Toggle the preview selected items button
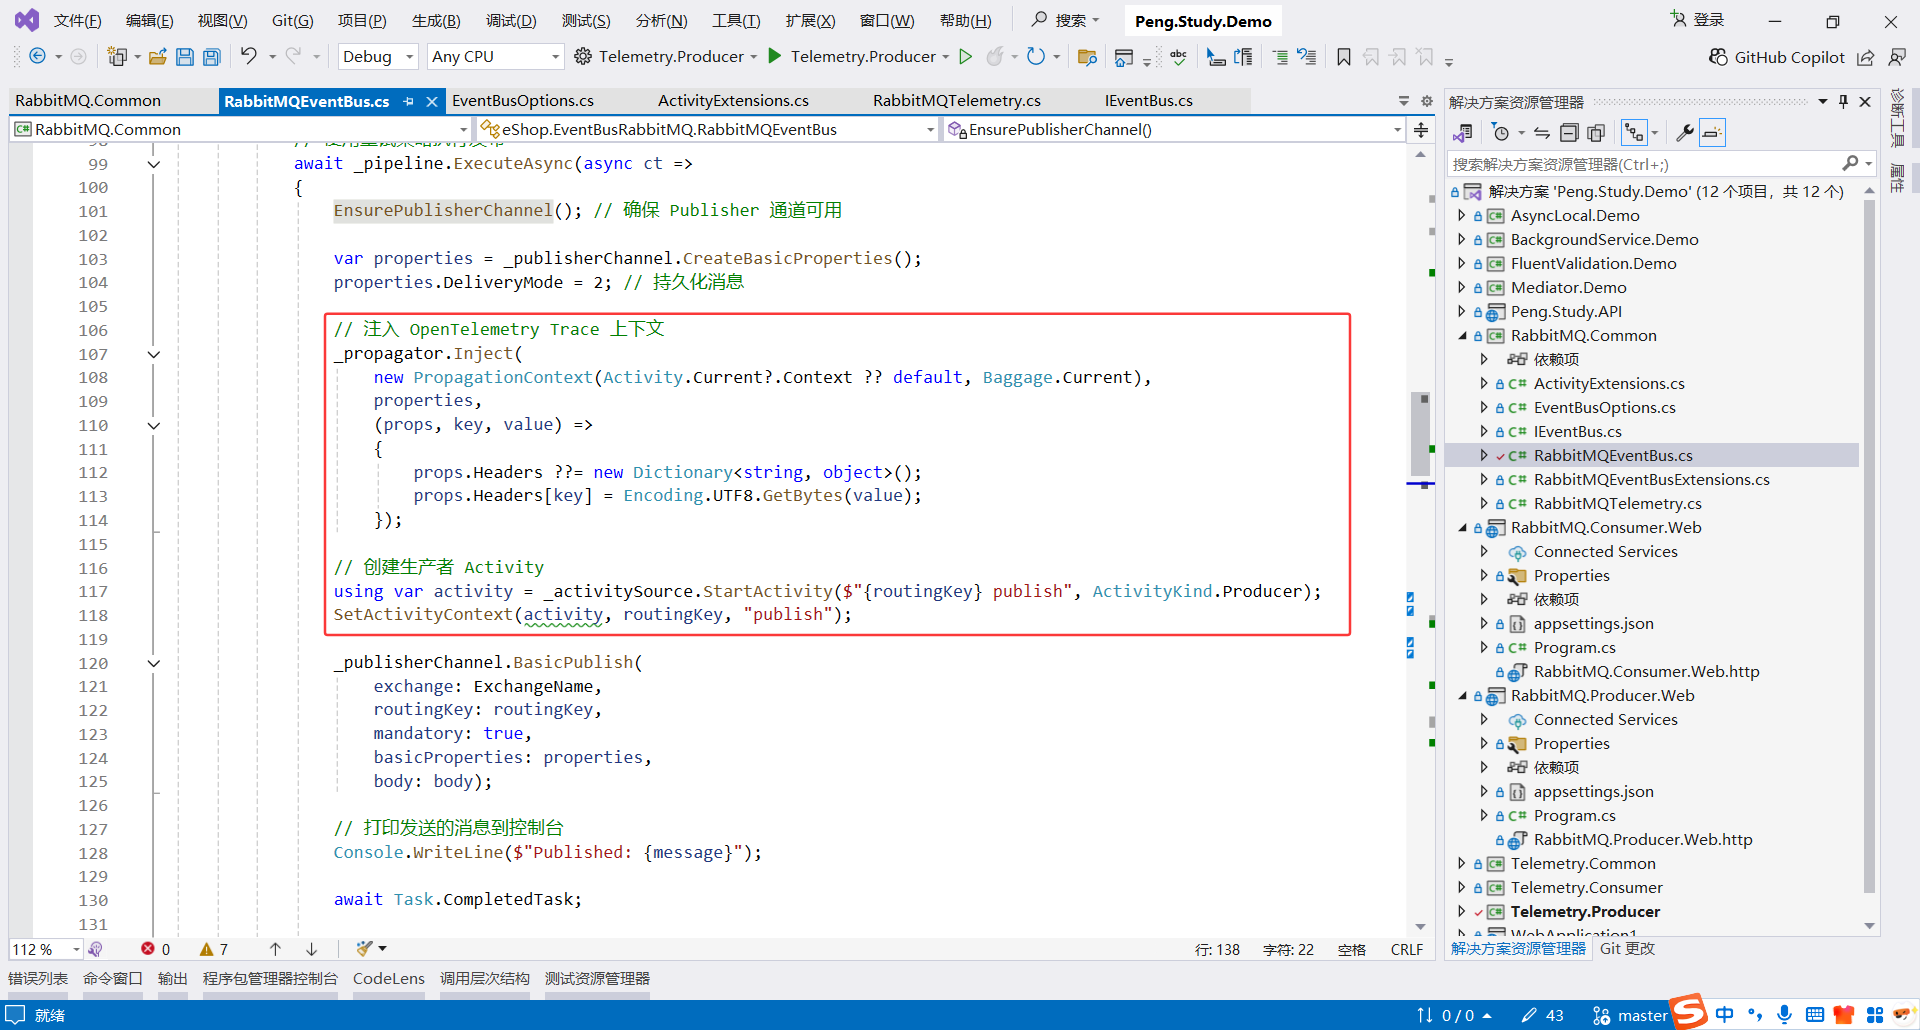This screenshot has width=1920, height=1030. [1712, 133]
